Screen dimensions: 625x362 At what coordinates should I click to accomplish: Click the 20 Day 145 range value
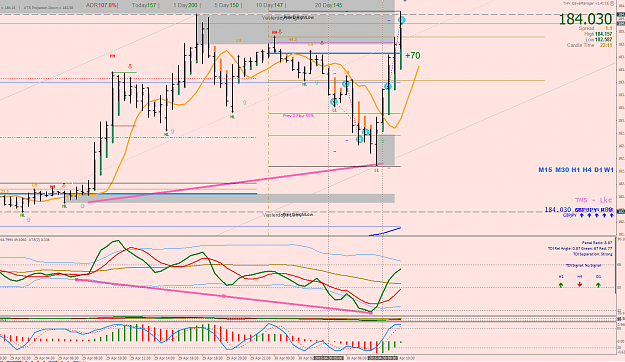pos(329,5)
